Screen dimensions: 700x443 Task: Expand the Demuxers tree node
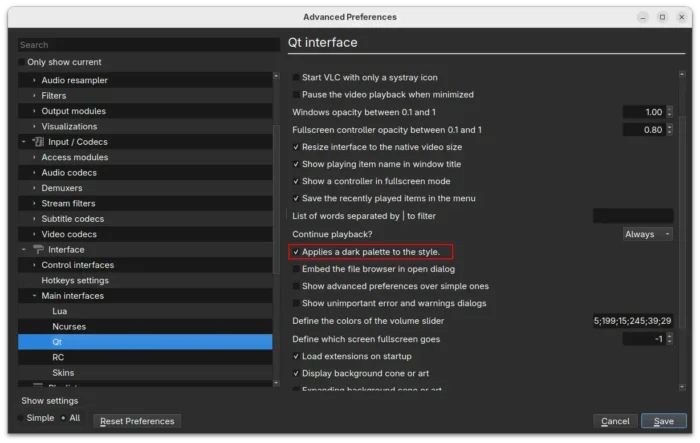(34, 188)
